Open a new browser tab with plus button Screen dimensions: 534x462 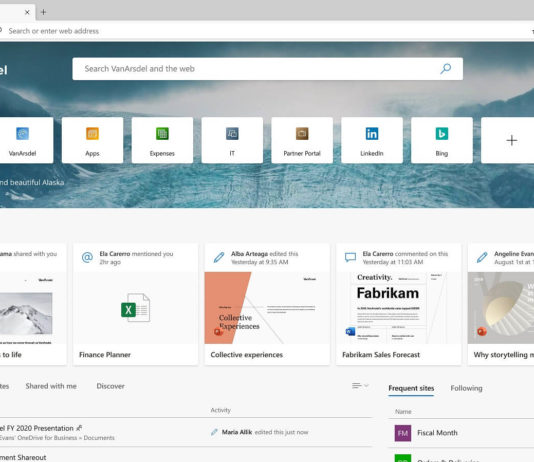click(x=43, y=12)
